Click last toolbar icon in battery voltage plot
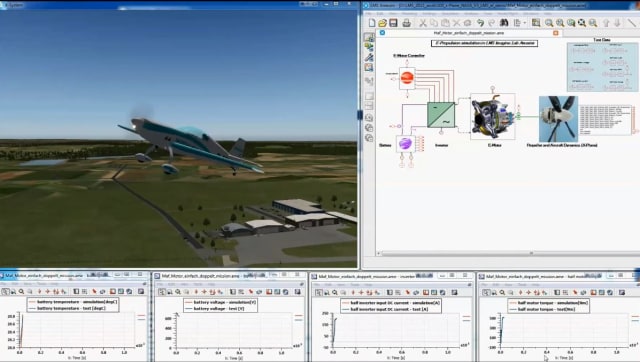This screenshot has width=640, height=362. (298, 291)
